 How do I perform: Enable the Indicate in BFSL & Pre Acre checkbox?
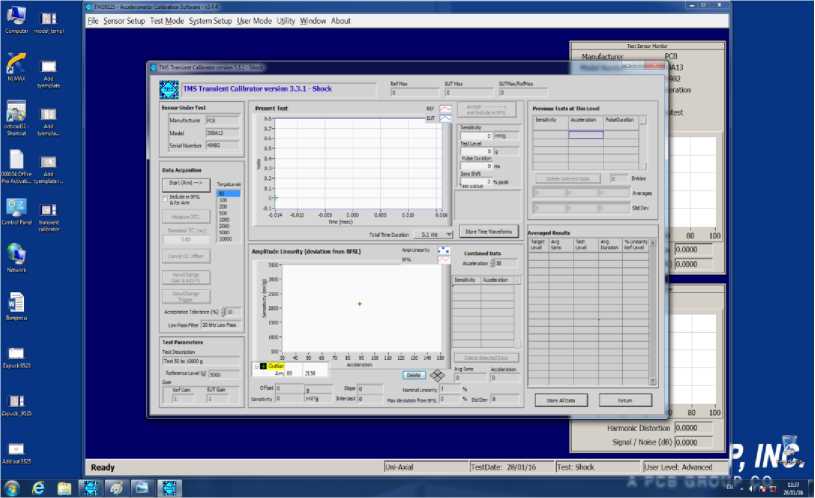pos(166,197)
